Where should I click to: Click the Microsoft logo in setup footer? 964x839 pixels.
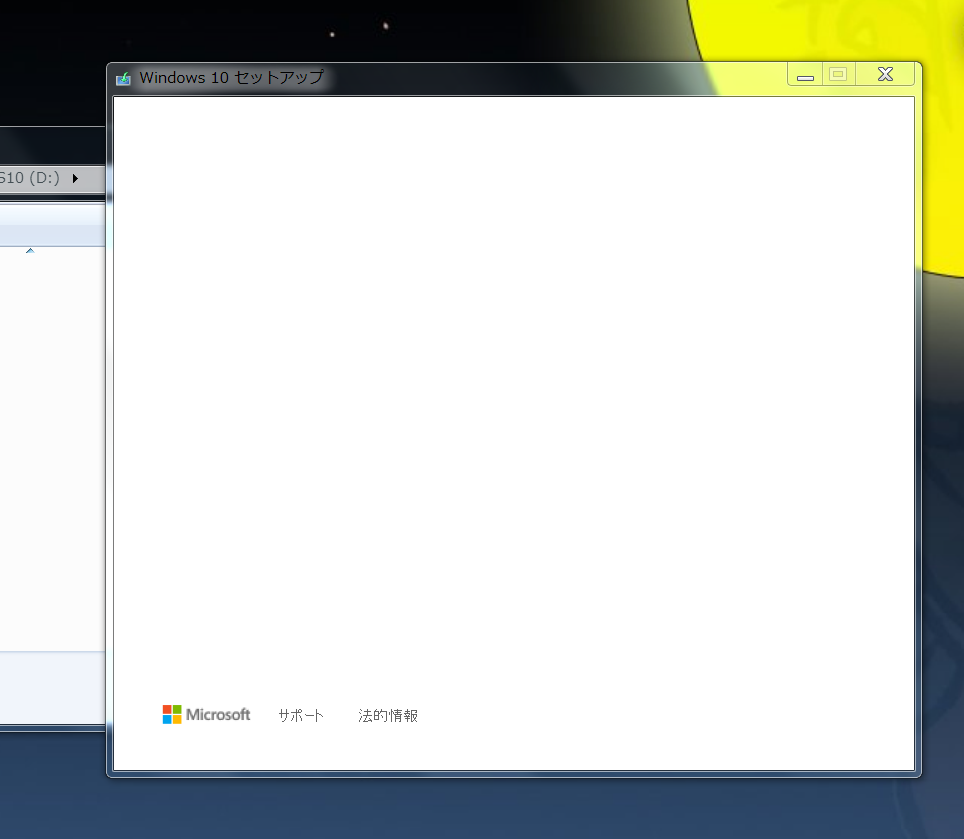(x=206, y=714)
